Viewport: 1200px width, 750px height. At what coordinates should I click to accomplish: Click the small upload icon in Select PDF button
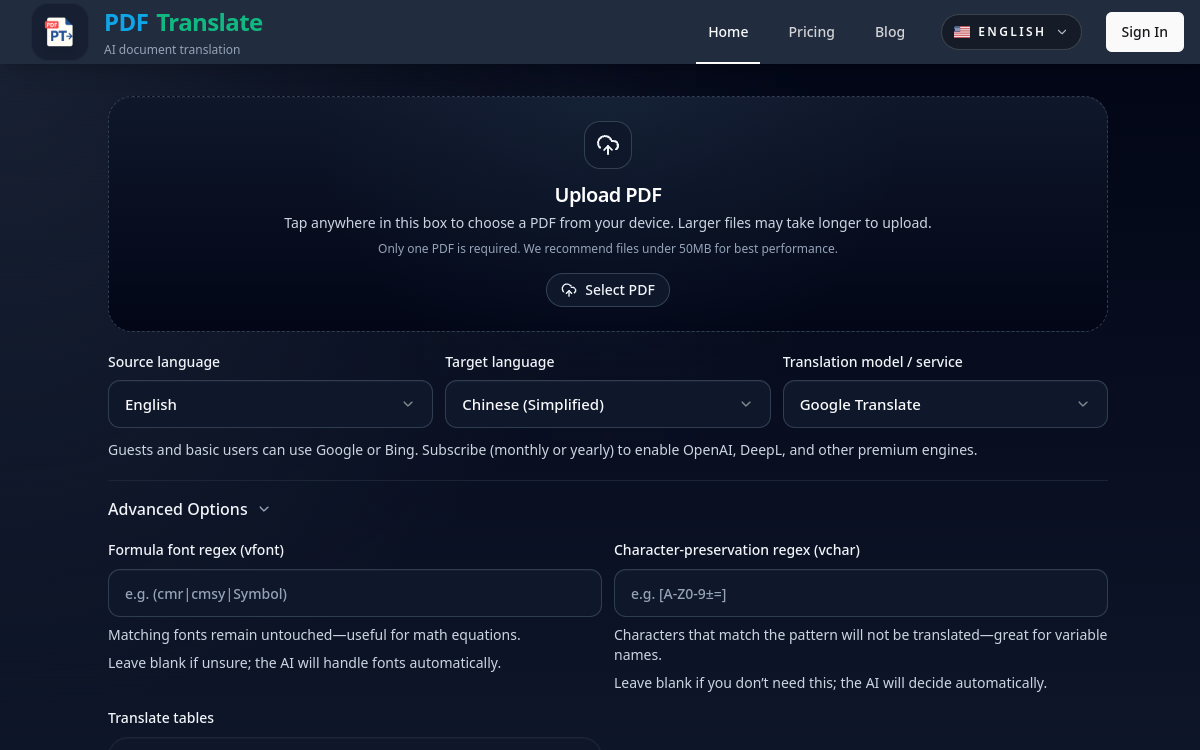(x=569, y=290)
